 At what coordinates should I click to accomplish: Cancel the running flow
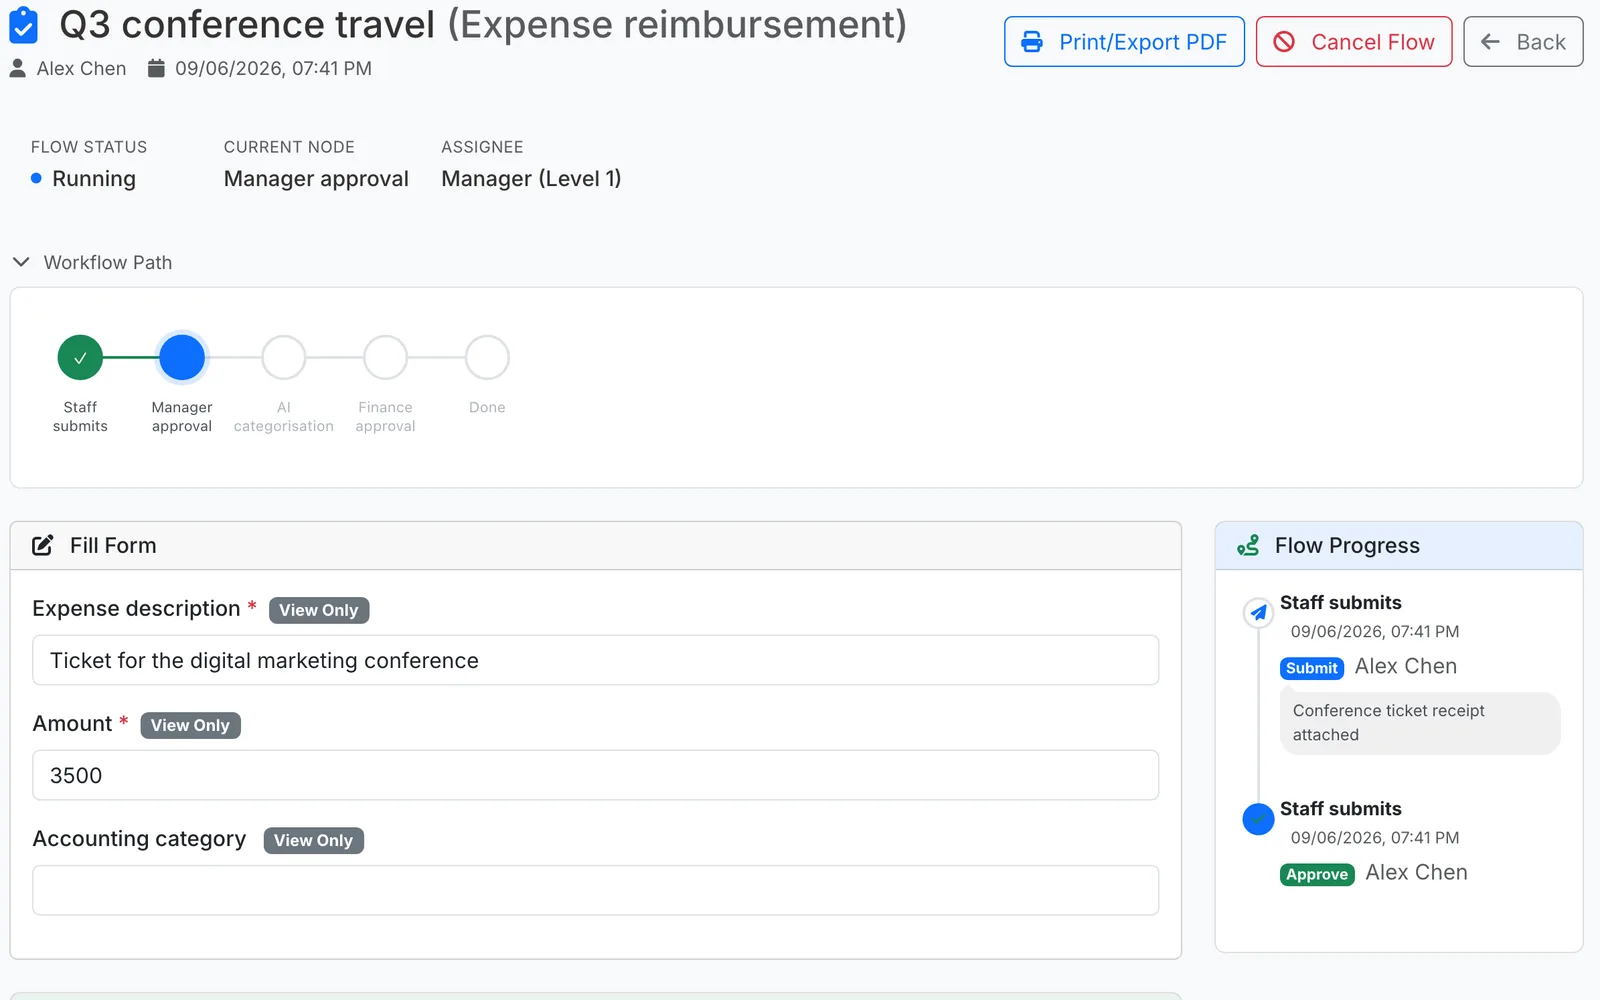(1354, 42)
